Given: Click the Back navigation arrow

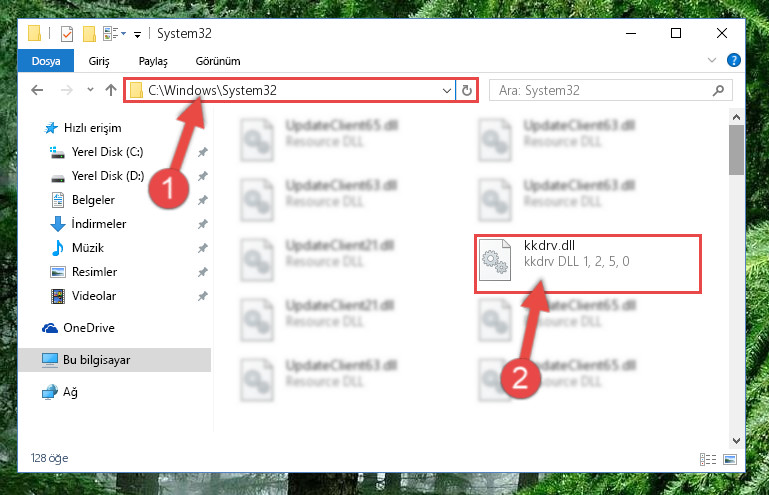Looking at the screenshot, I should (x=37, y=90).
